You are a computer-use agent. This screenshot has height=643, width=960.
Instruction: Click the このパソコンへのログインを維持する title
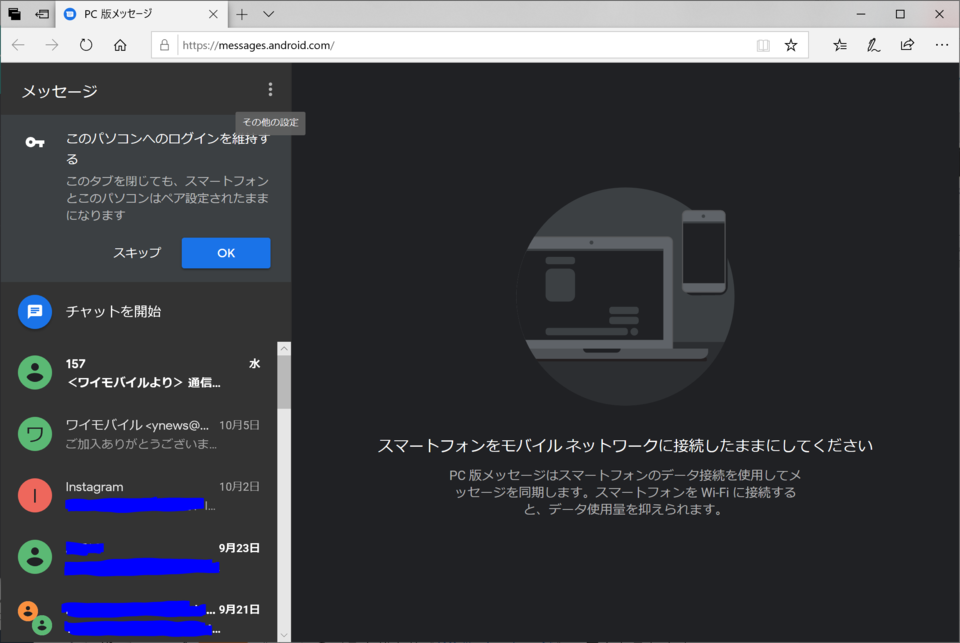[x=168, y=149]
